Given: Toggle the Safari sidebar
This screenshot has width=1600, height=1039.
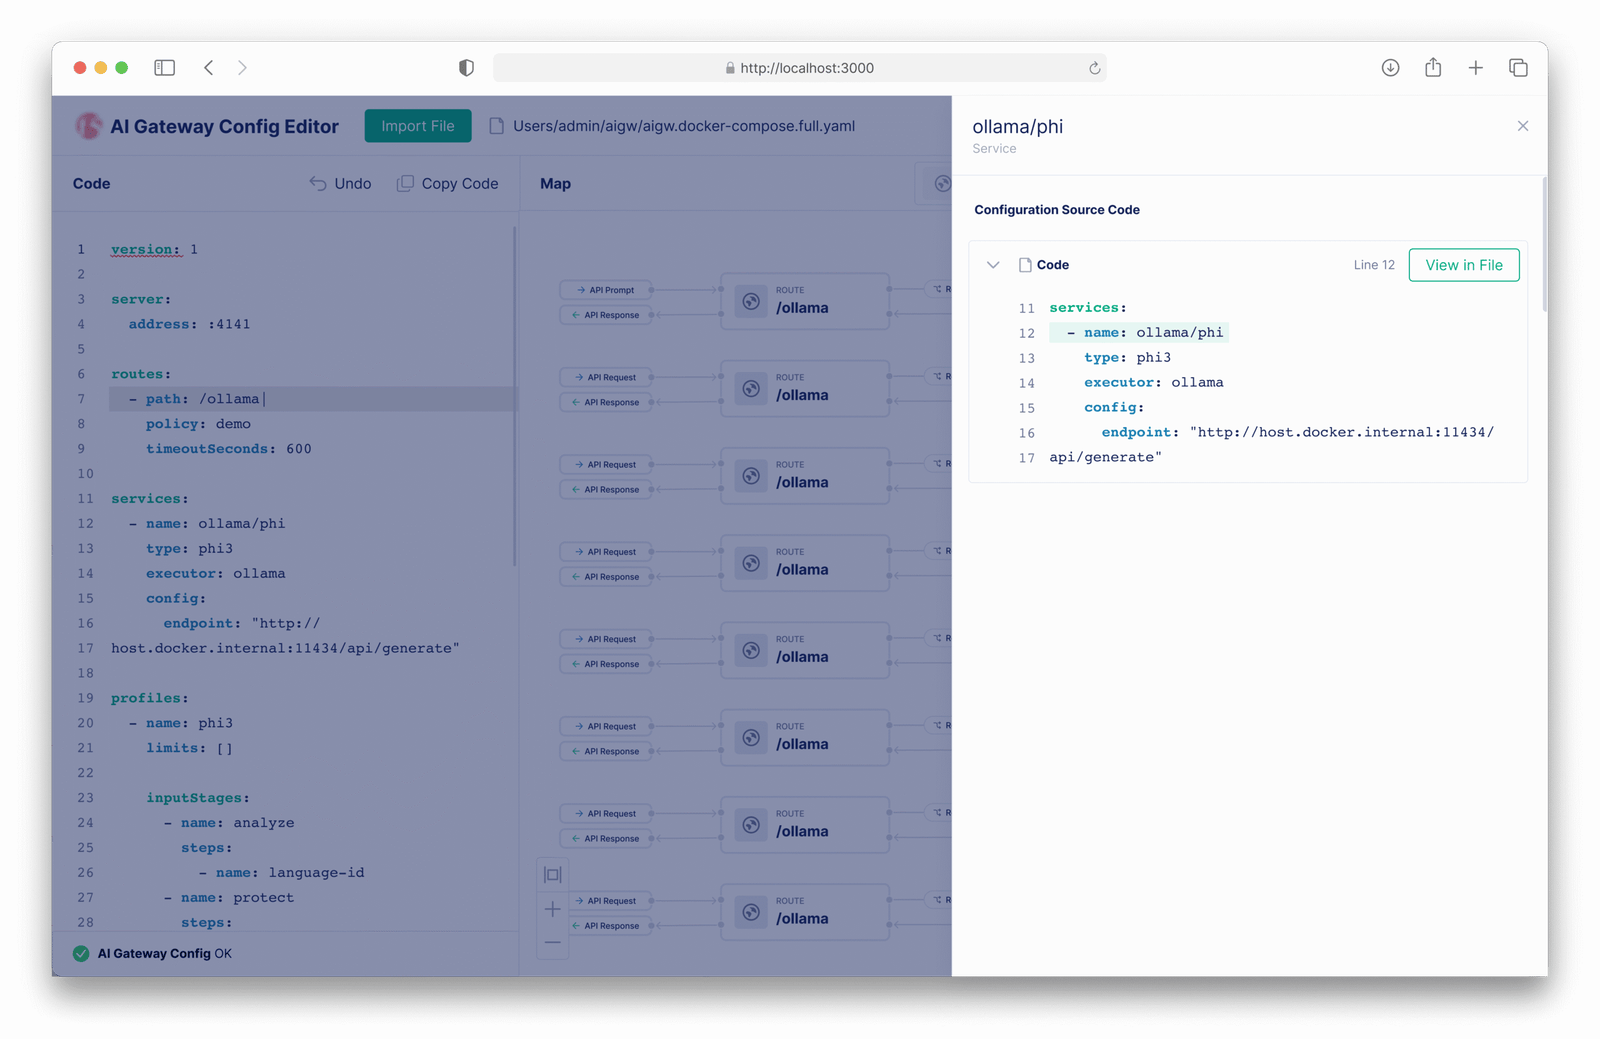Looking at the screenshot, I should click(165, 68).
